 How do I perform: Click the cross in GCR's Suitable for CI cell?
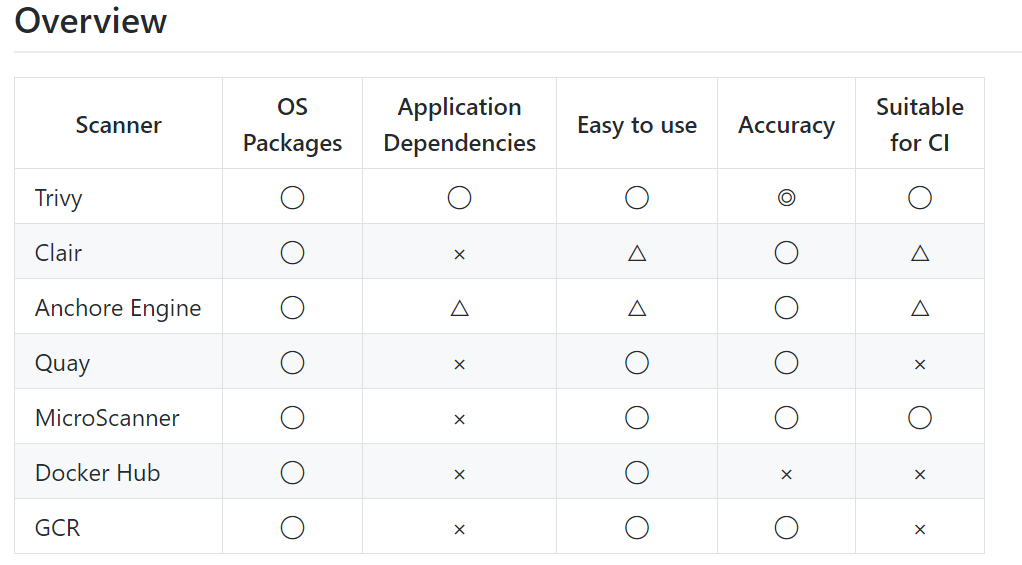click(920, 529)
